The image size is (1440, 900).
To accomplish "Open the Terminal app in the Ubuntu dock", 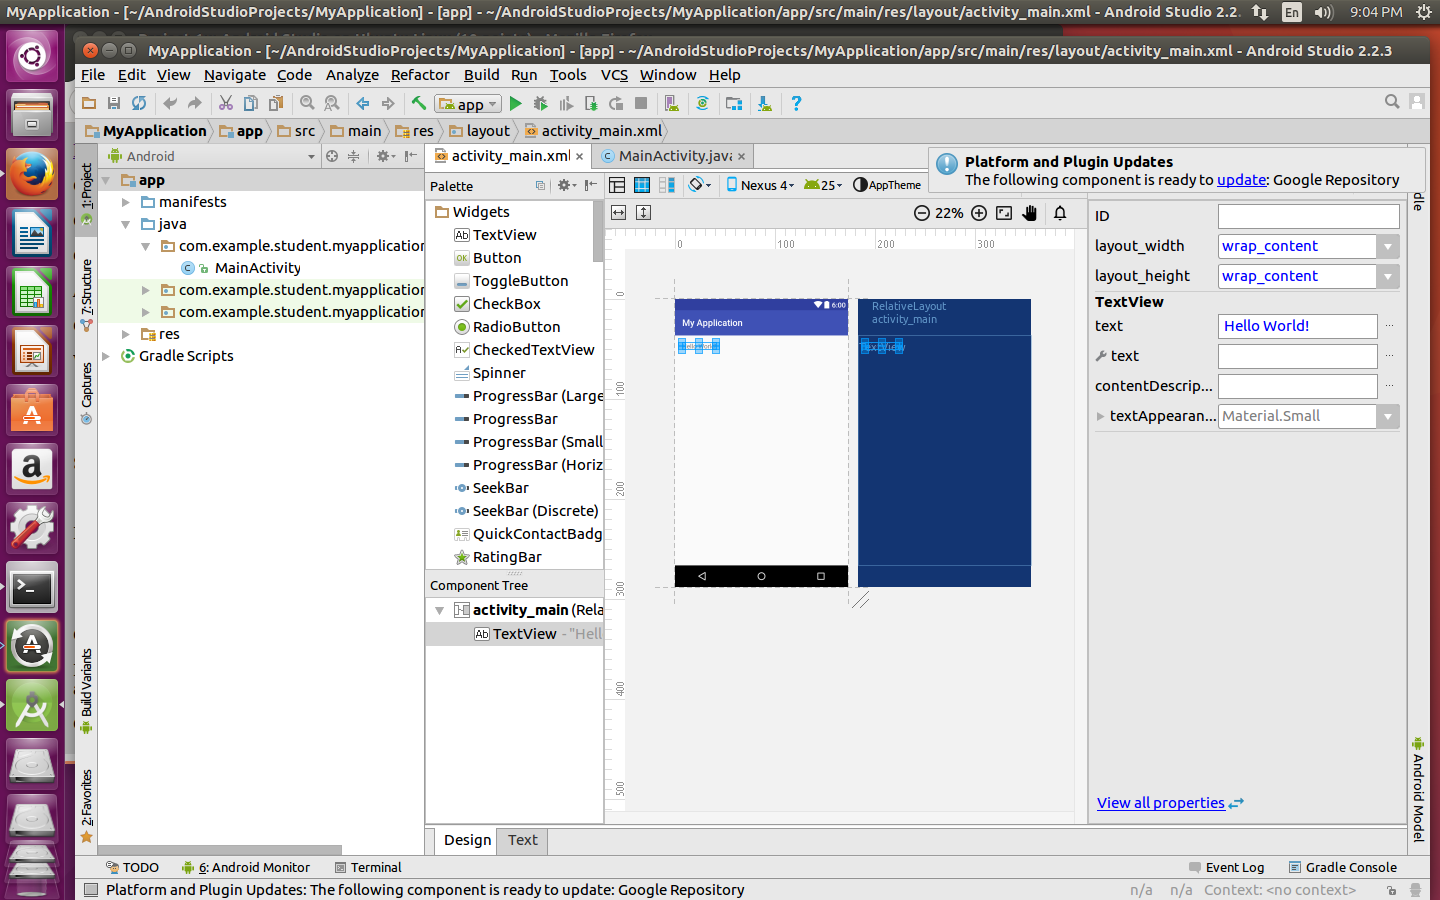I will tap(32, 588).
